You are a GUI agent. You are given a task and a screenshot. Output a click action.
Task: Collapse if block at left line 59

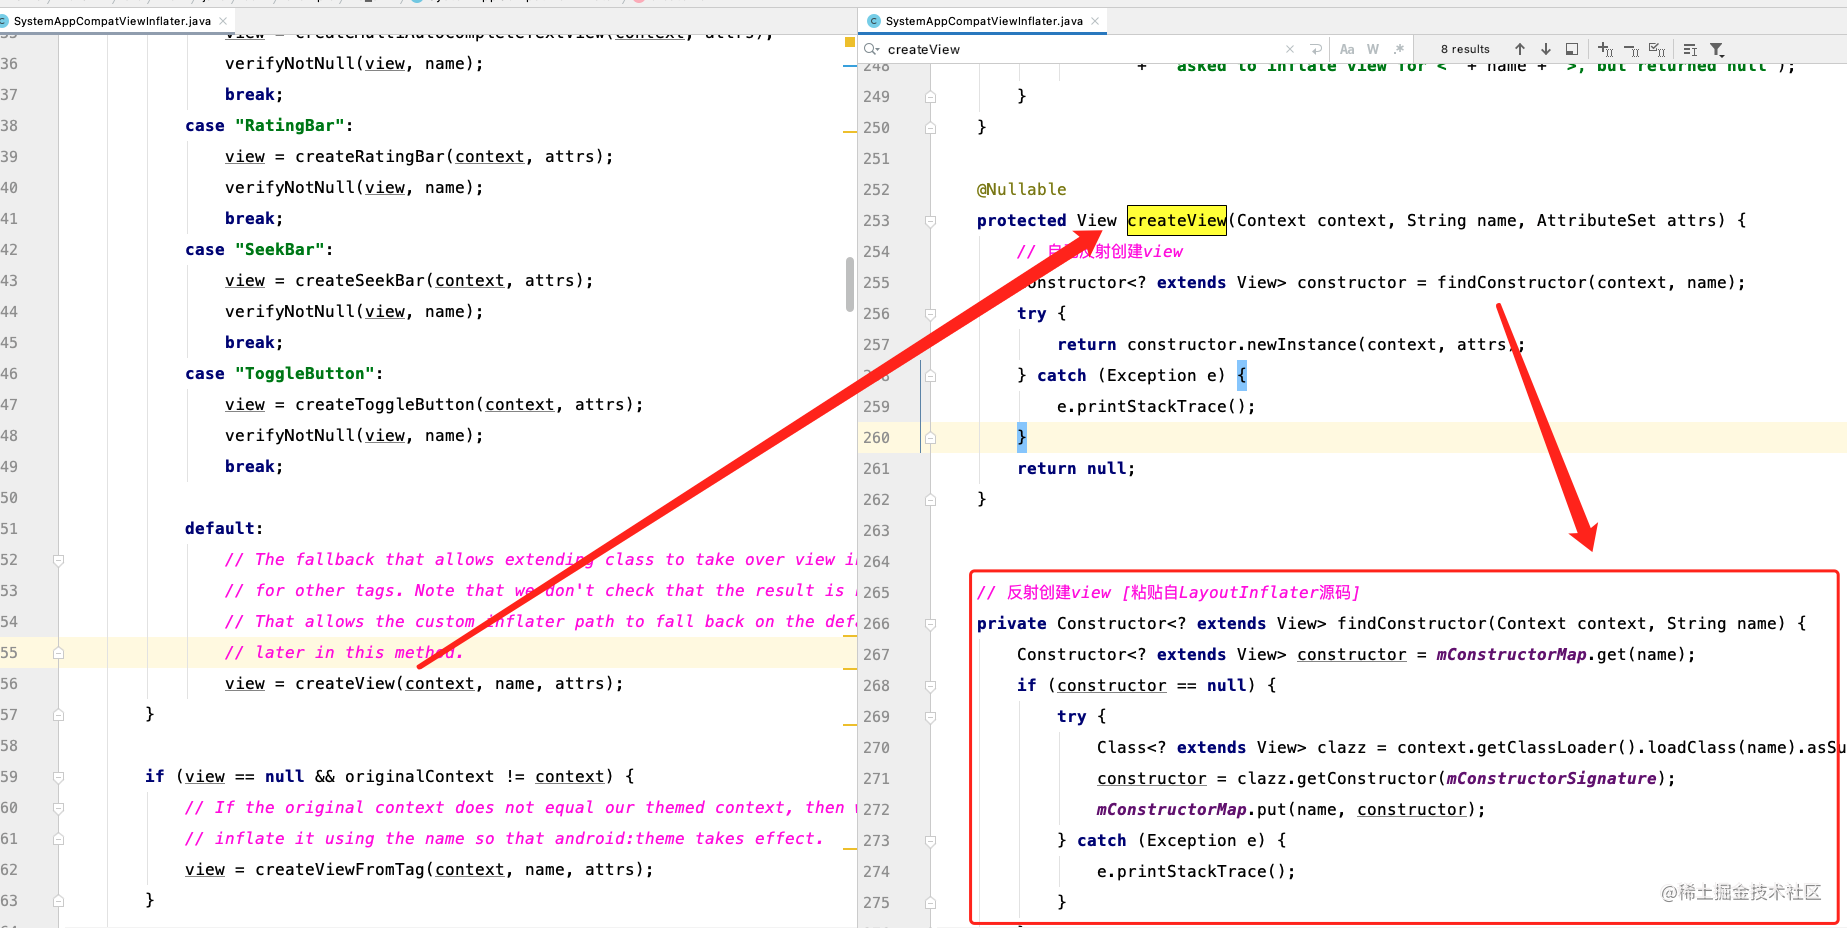(58, 776)
